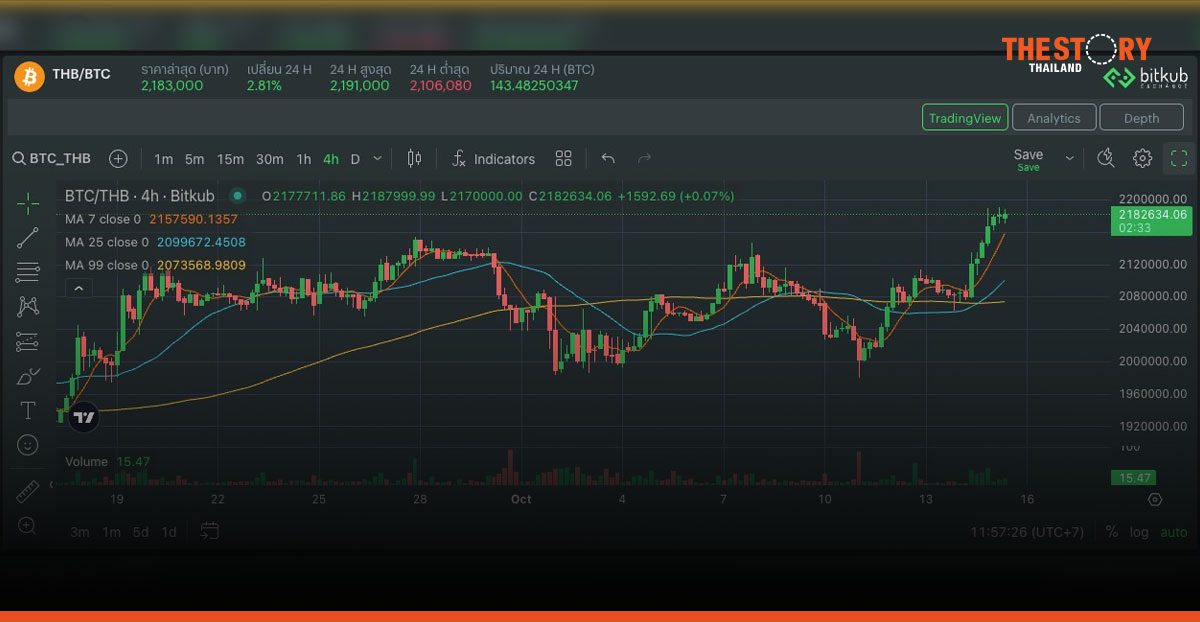Open the emoji sticker tool

pos(27,443)
